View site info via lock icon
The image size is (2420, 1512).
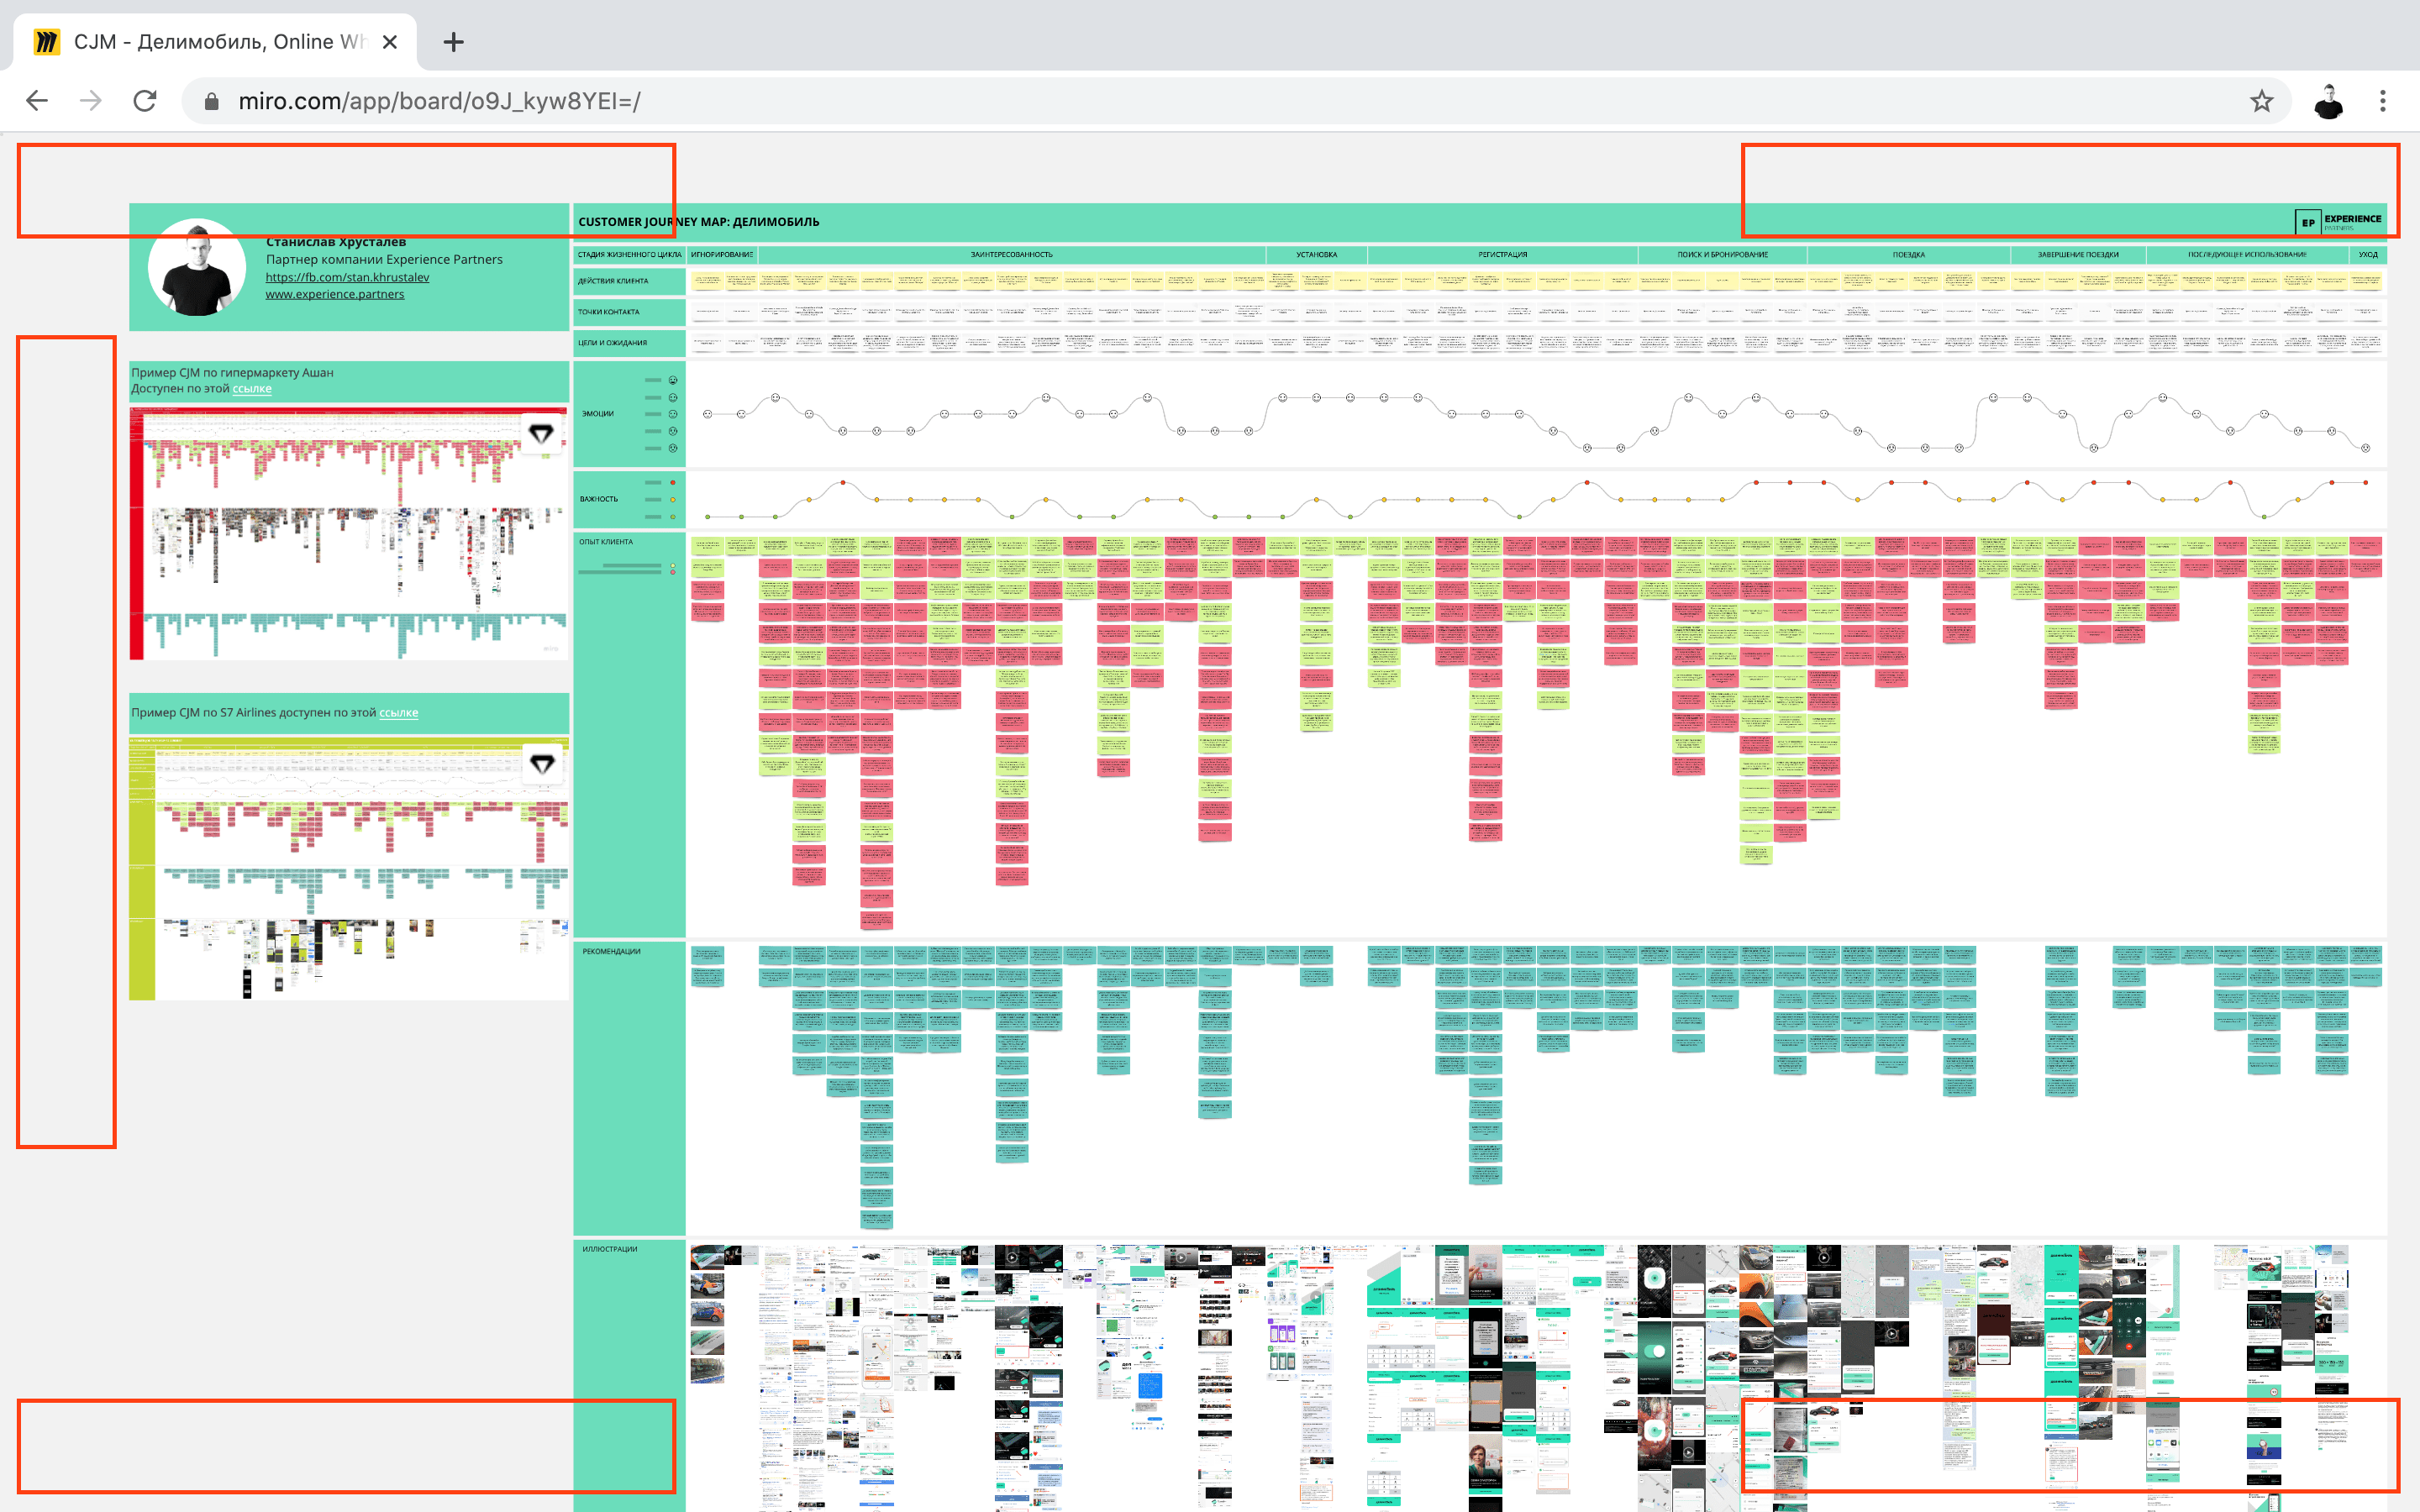click(x=211, y=102)
